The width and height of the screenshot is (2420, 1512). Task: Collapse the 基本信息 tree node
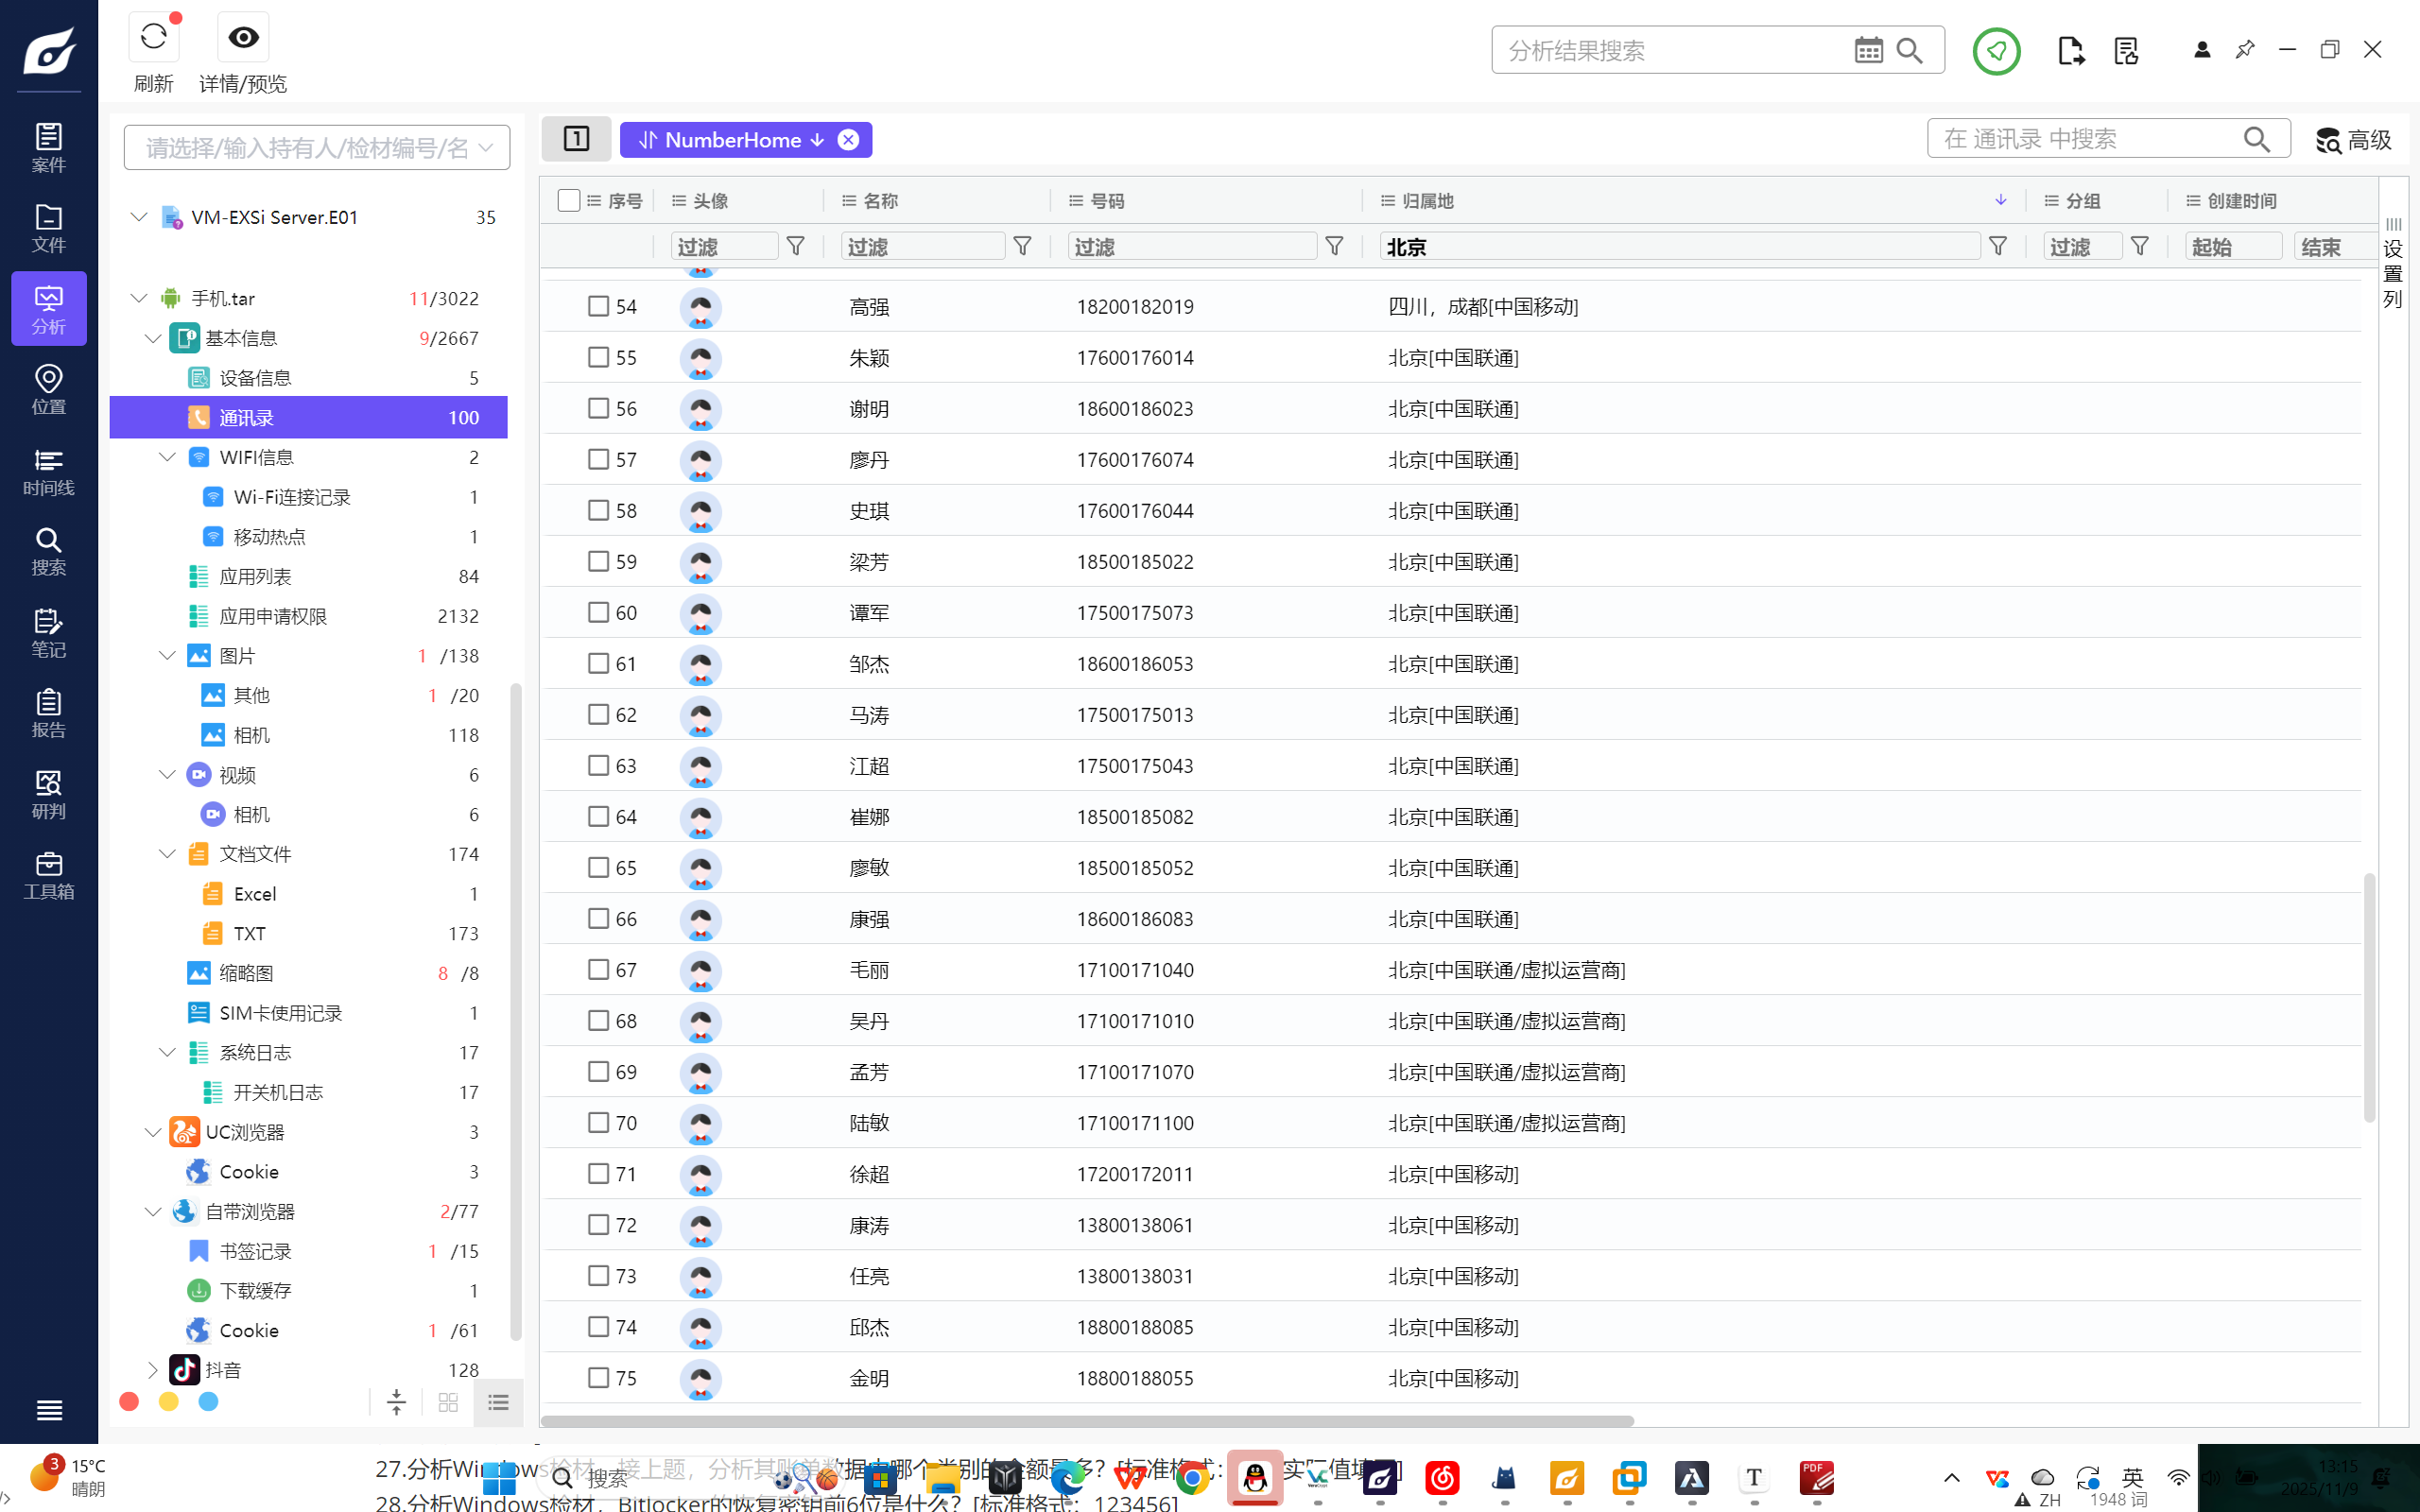153,338
